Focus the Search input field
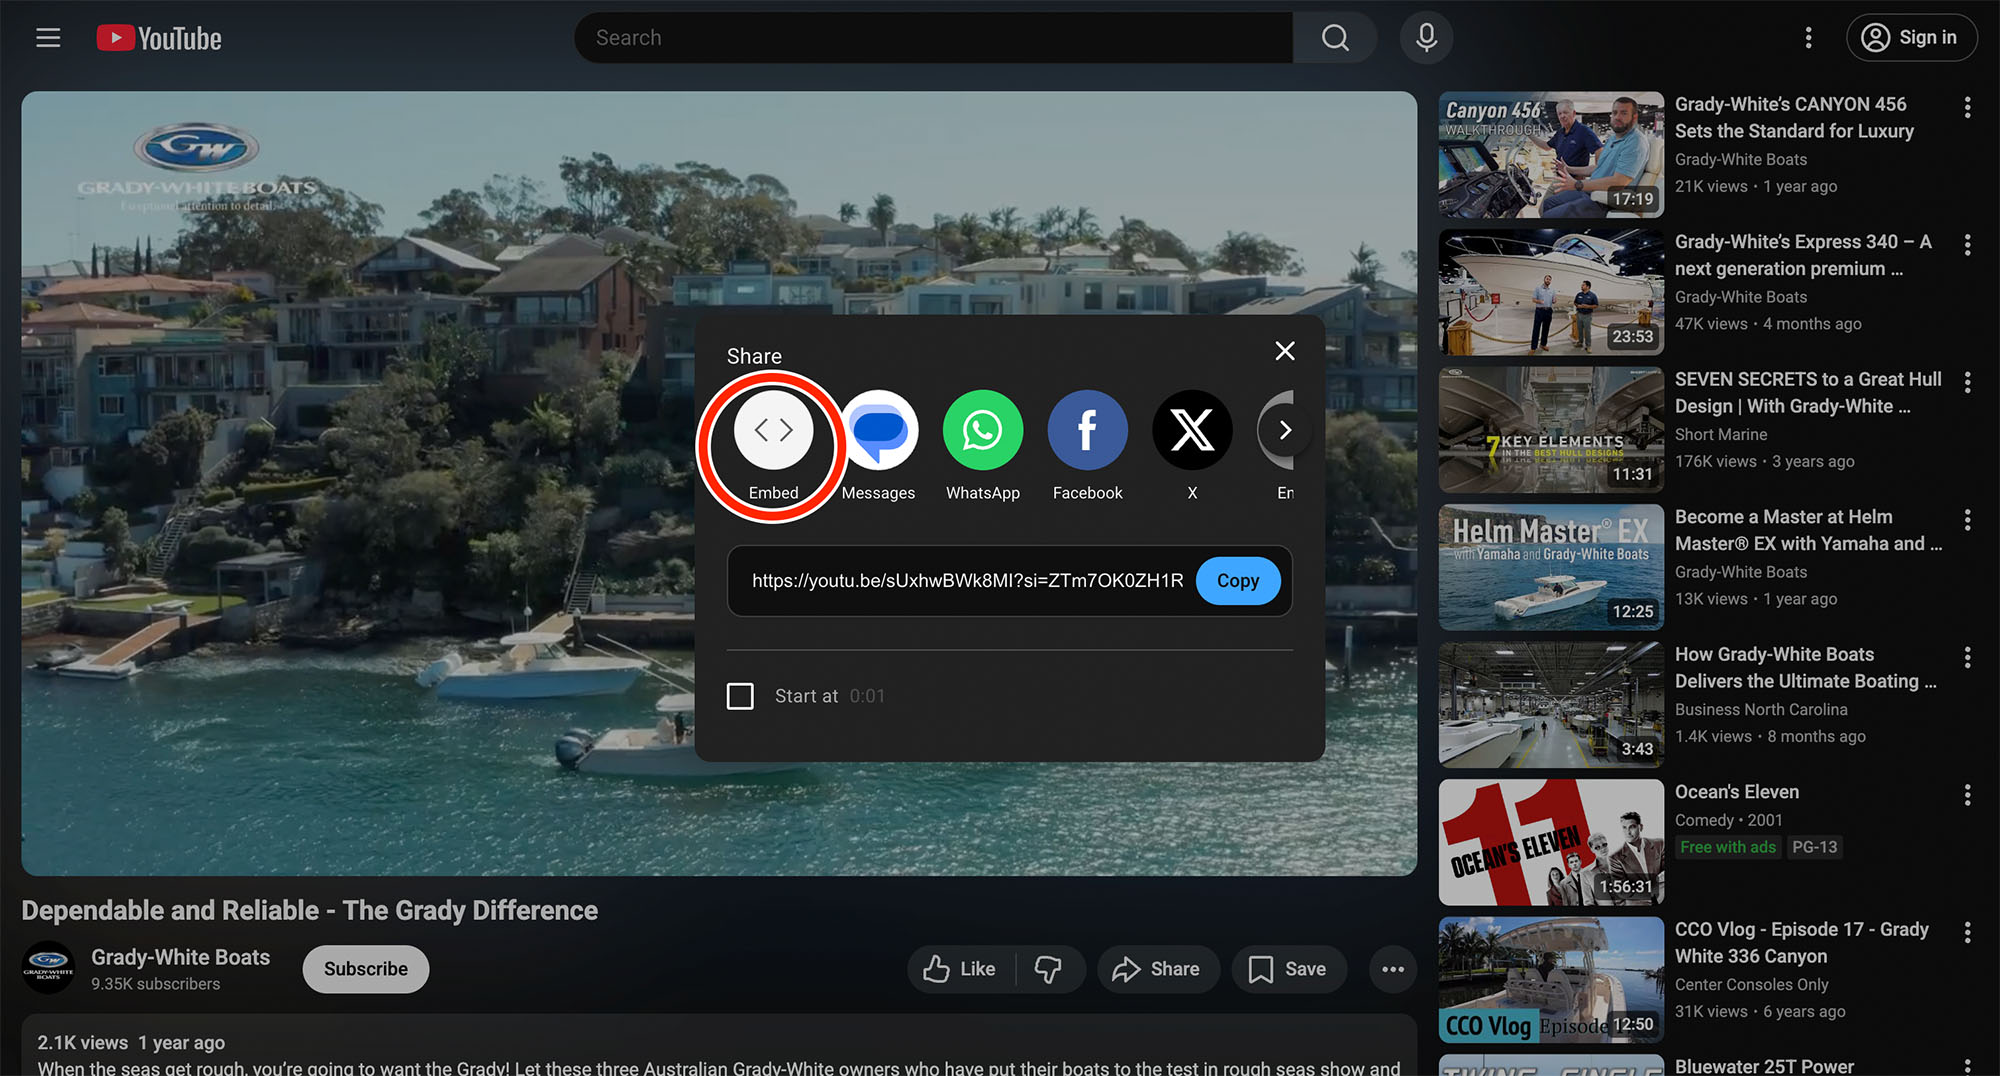This screenshot has height=1076, width=2000. (934, 38)
